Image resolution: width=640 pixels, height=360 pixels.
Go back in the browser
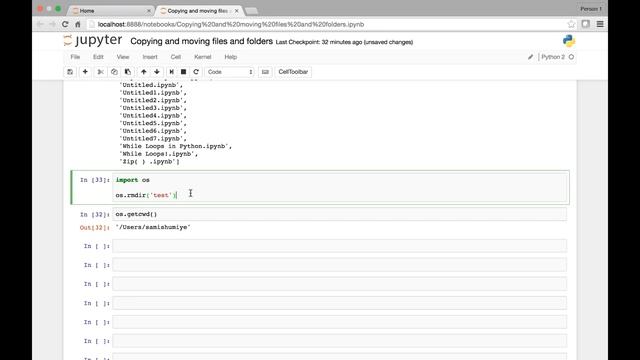40,24
